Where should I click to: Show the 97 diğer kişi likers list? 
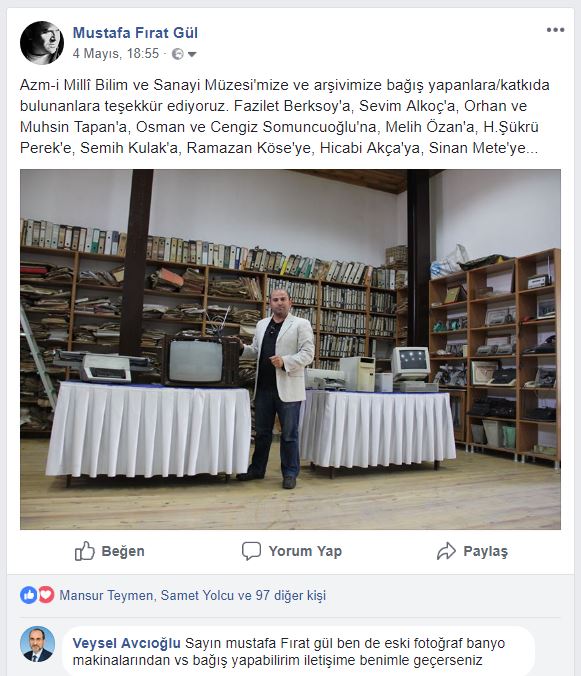290,595
